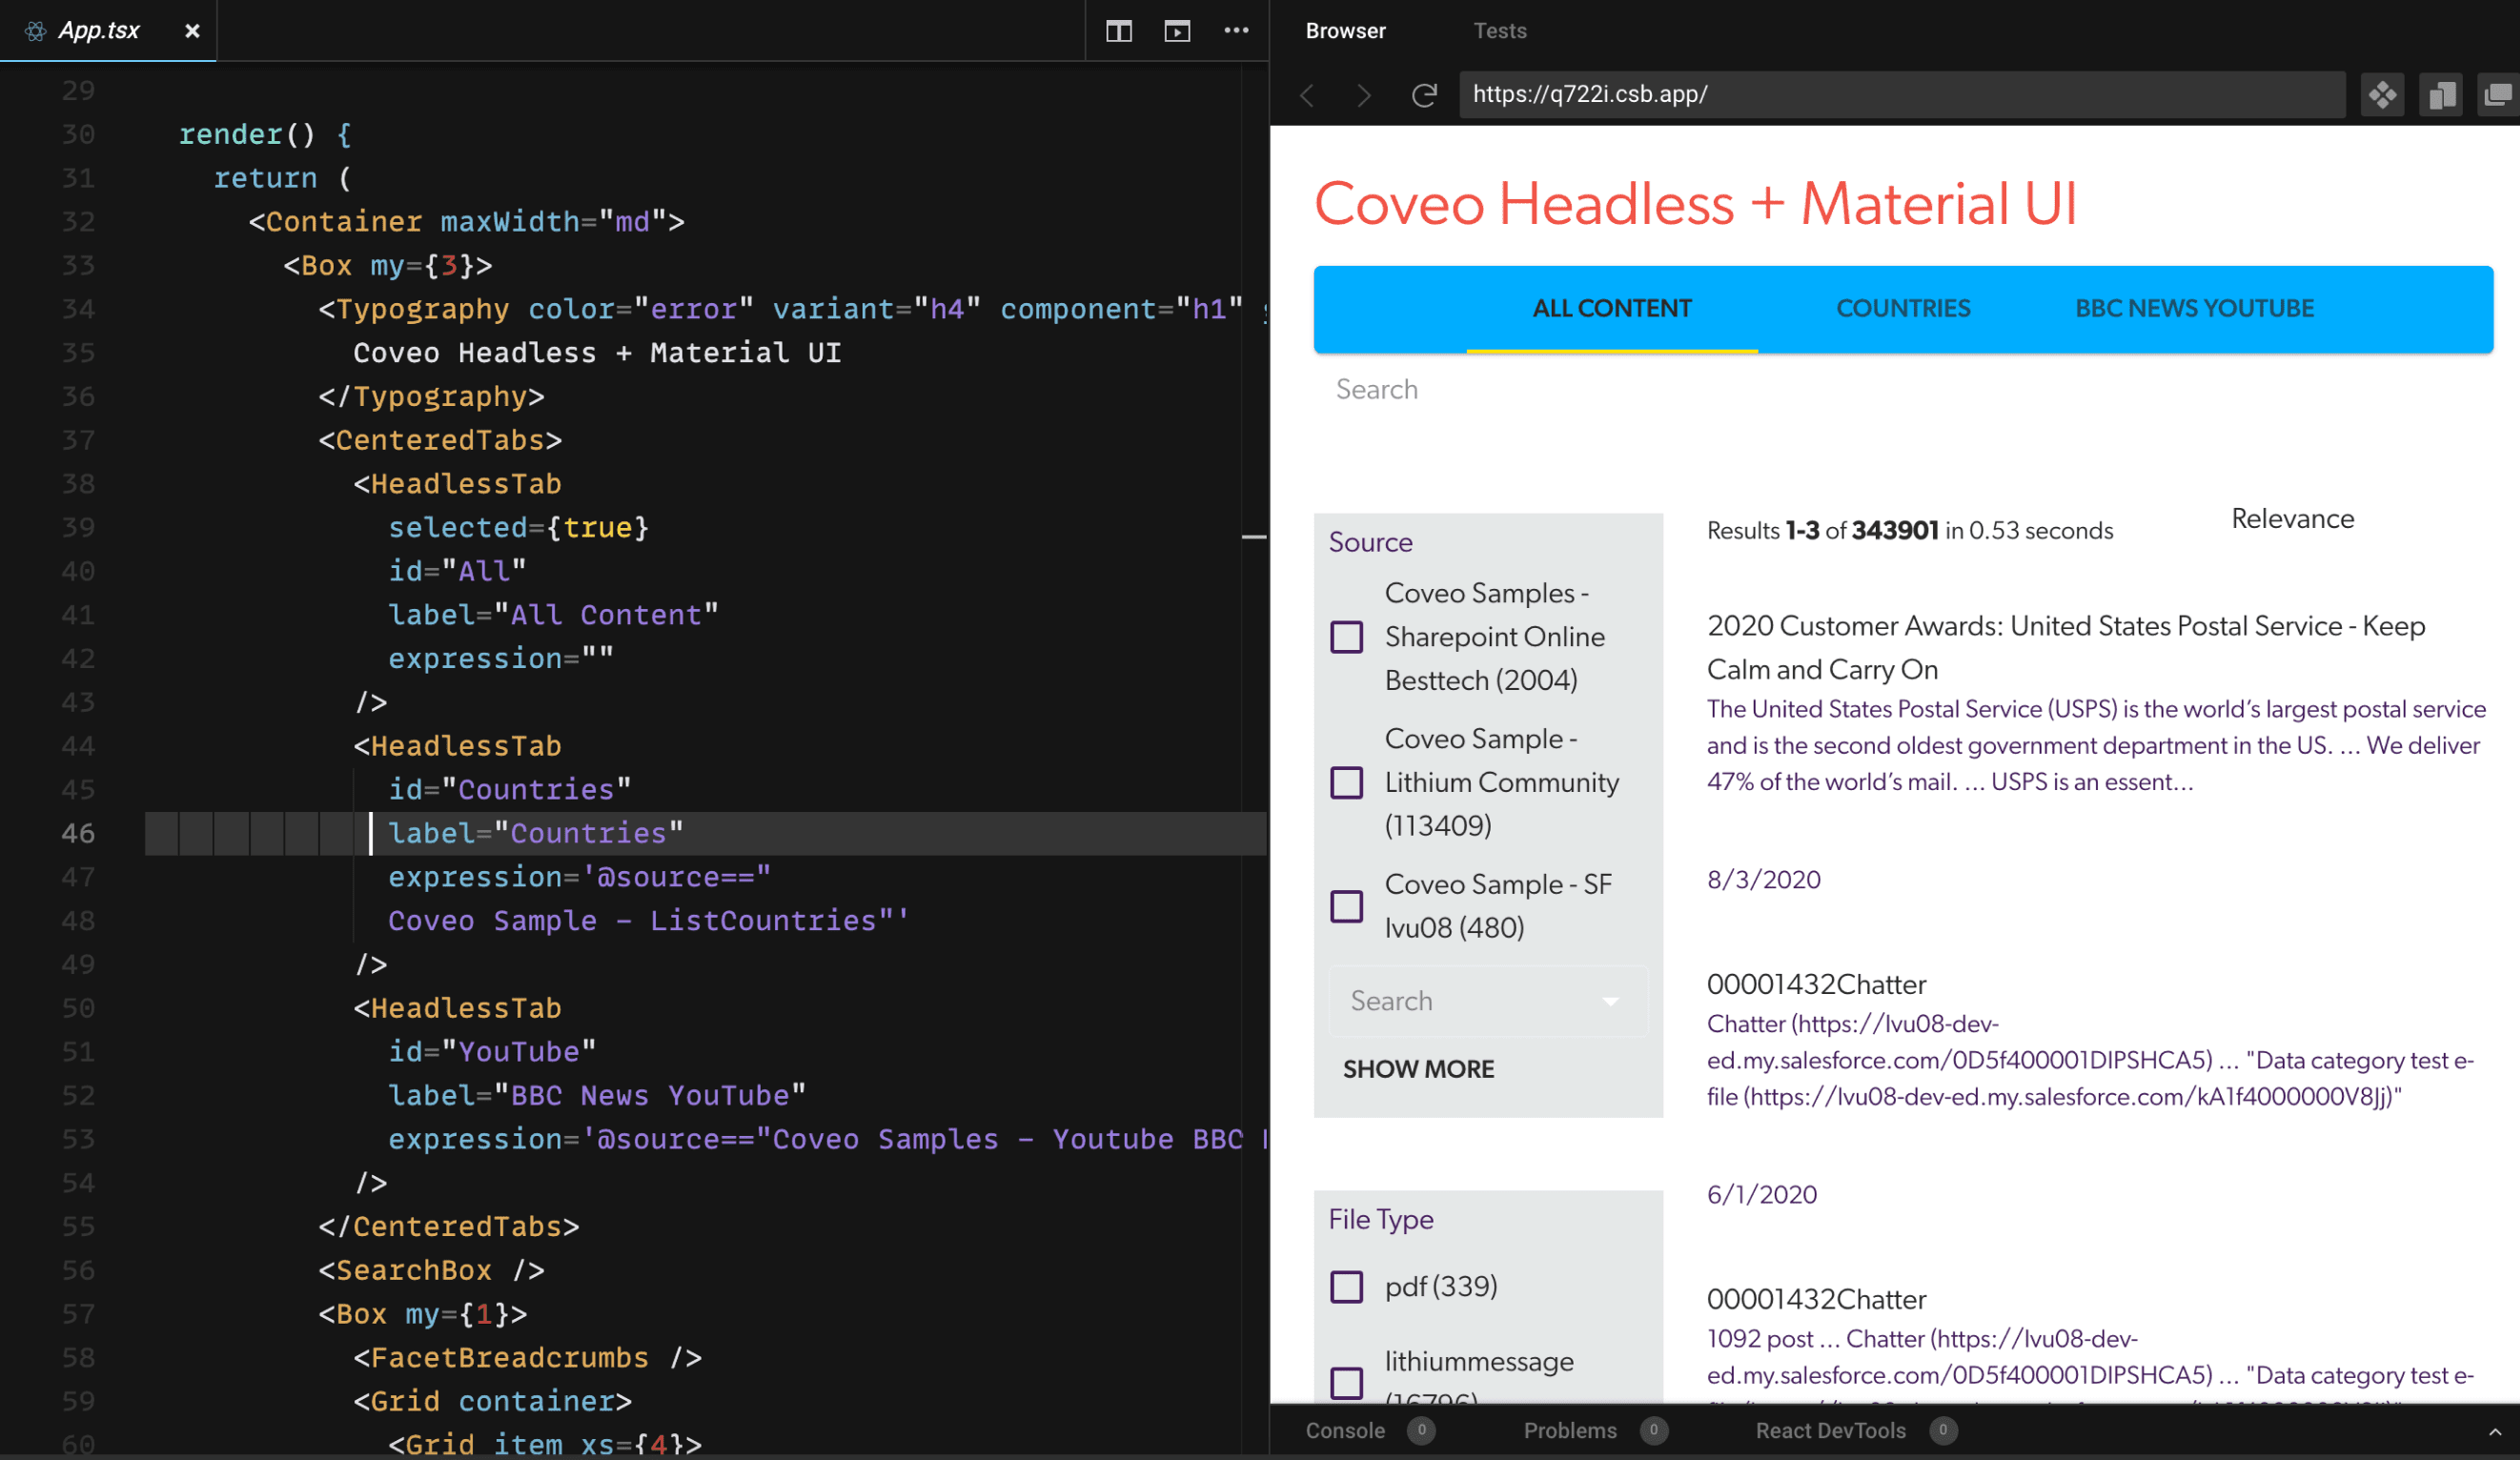Switch to the Browser tab
This screenshot has width=2520, height=1460.
pos(1345,31)
